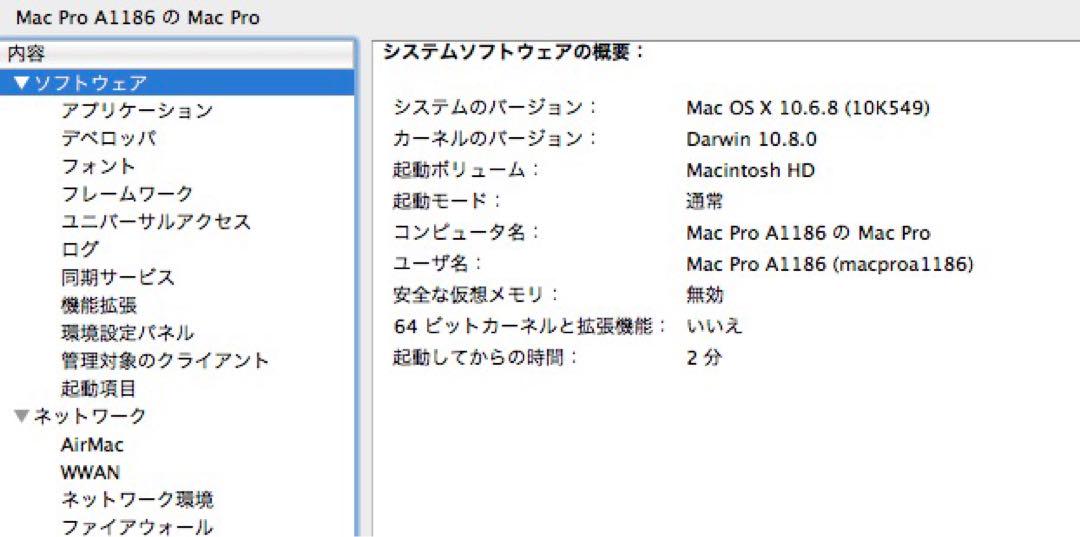Click the 無効 secure virtual memory value
Image resolution: width=1080 pixels, height=537 pixels.
(x=705, y=295)
